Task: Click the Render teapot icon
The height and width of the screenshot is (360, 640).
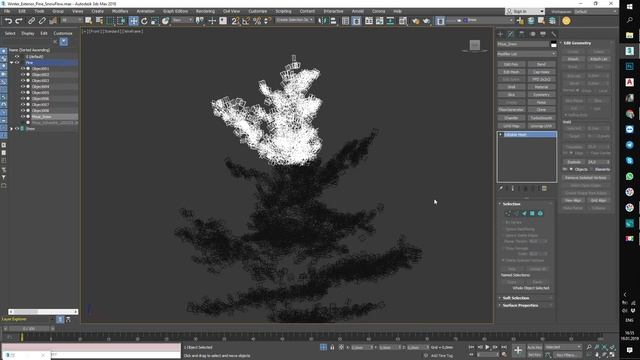Action: [x=427, y=21]
